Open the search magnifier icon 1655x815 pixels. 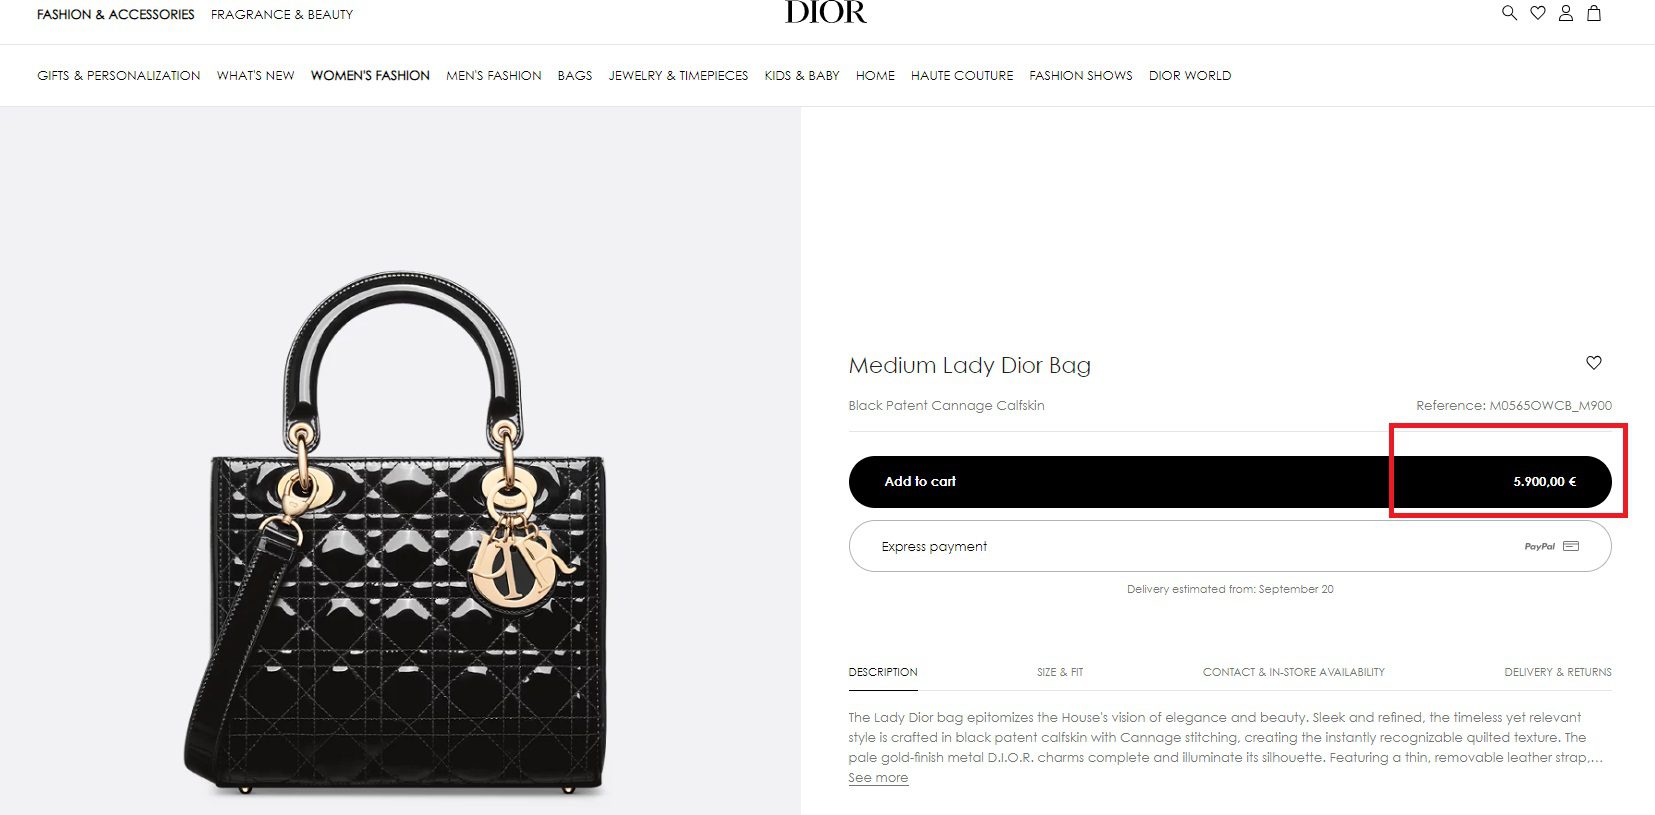[x=1509, y=13]
